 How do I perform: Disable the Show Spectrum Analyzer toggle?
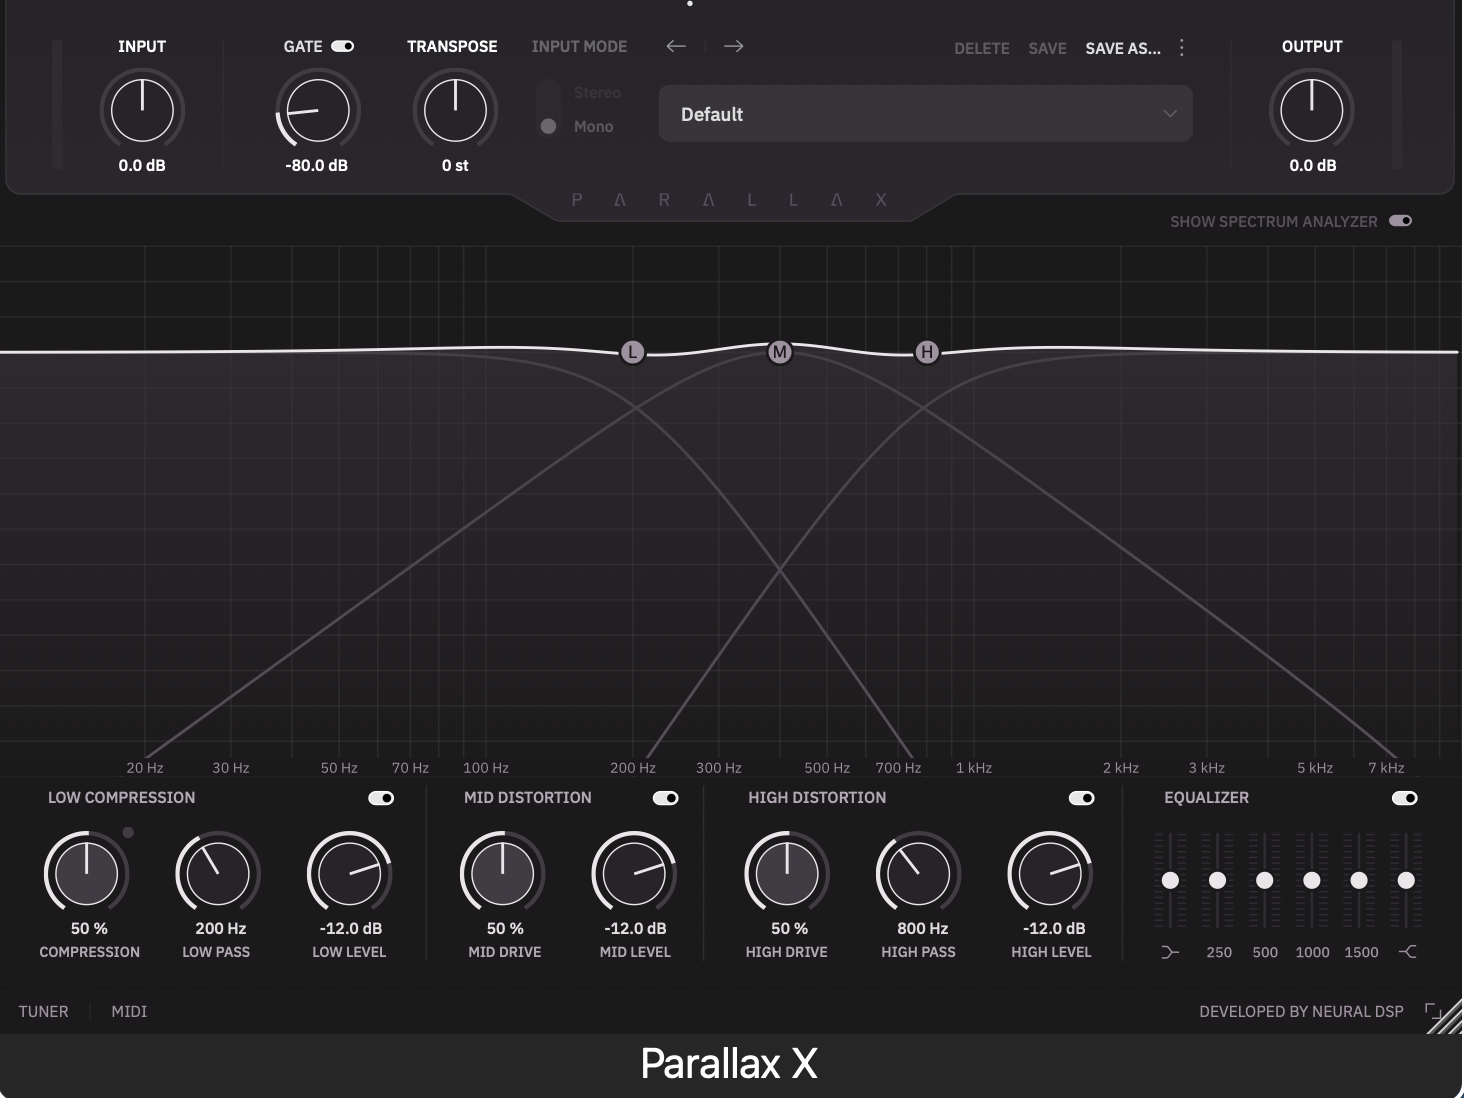(x=1401, y=221)
